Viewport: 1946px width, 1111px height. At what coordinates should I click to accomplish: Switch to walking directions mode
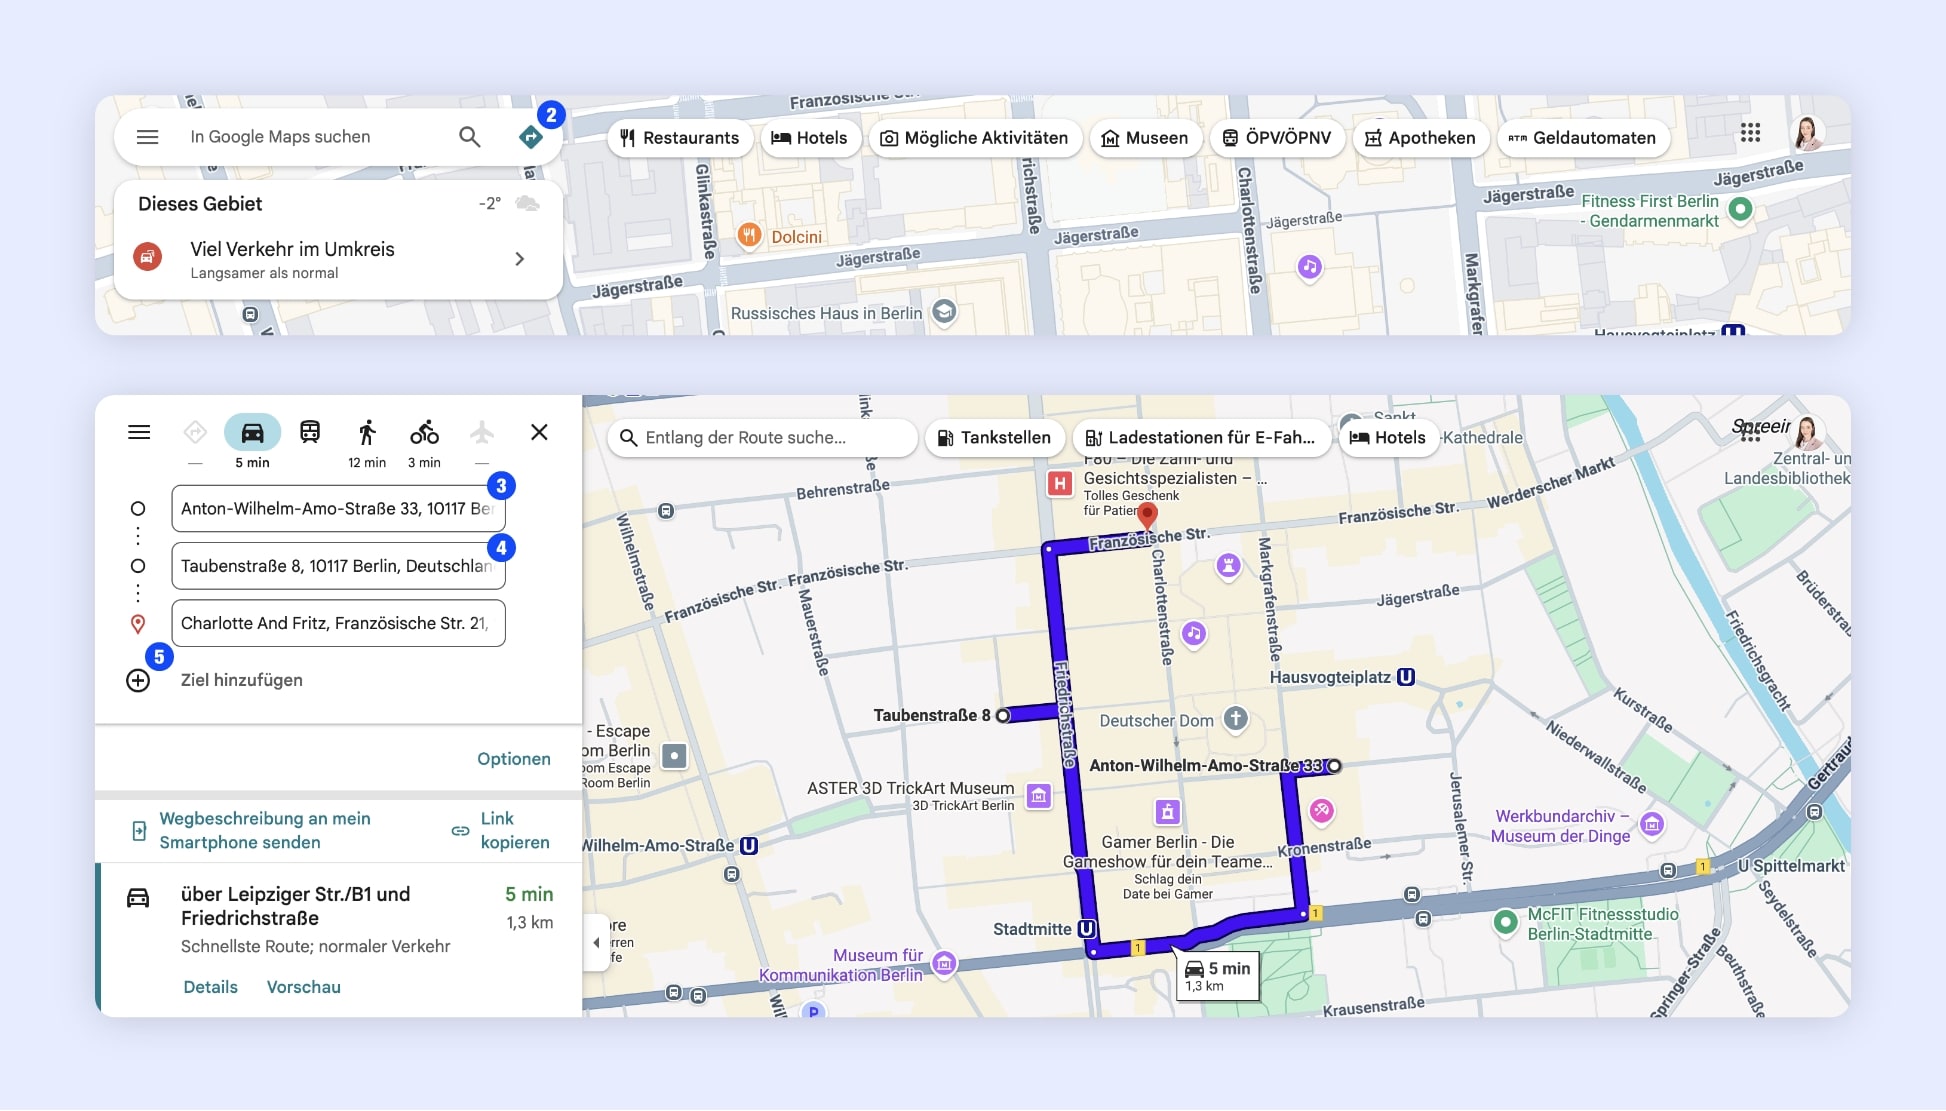367,430
